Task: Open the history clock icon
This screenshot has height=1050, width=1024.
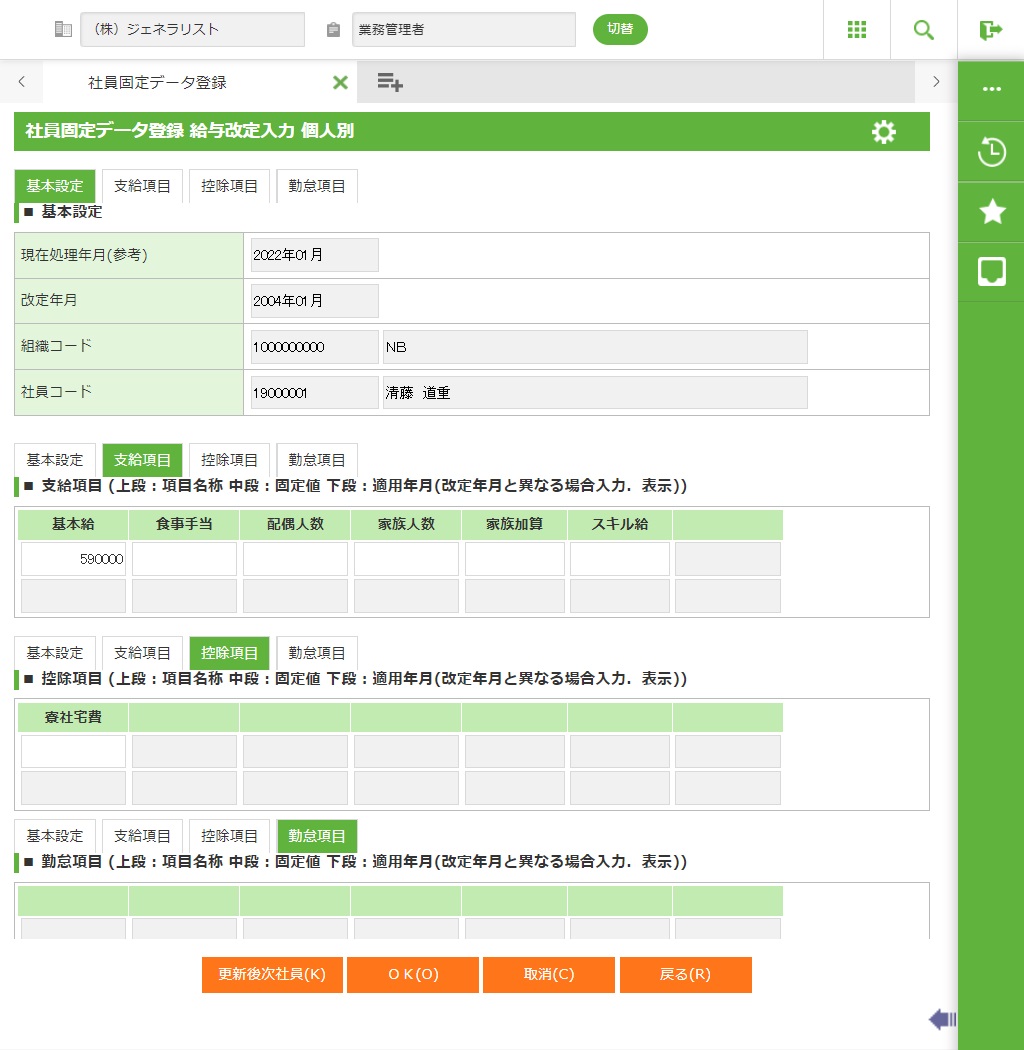Action: [991, 152]
